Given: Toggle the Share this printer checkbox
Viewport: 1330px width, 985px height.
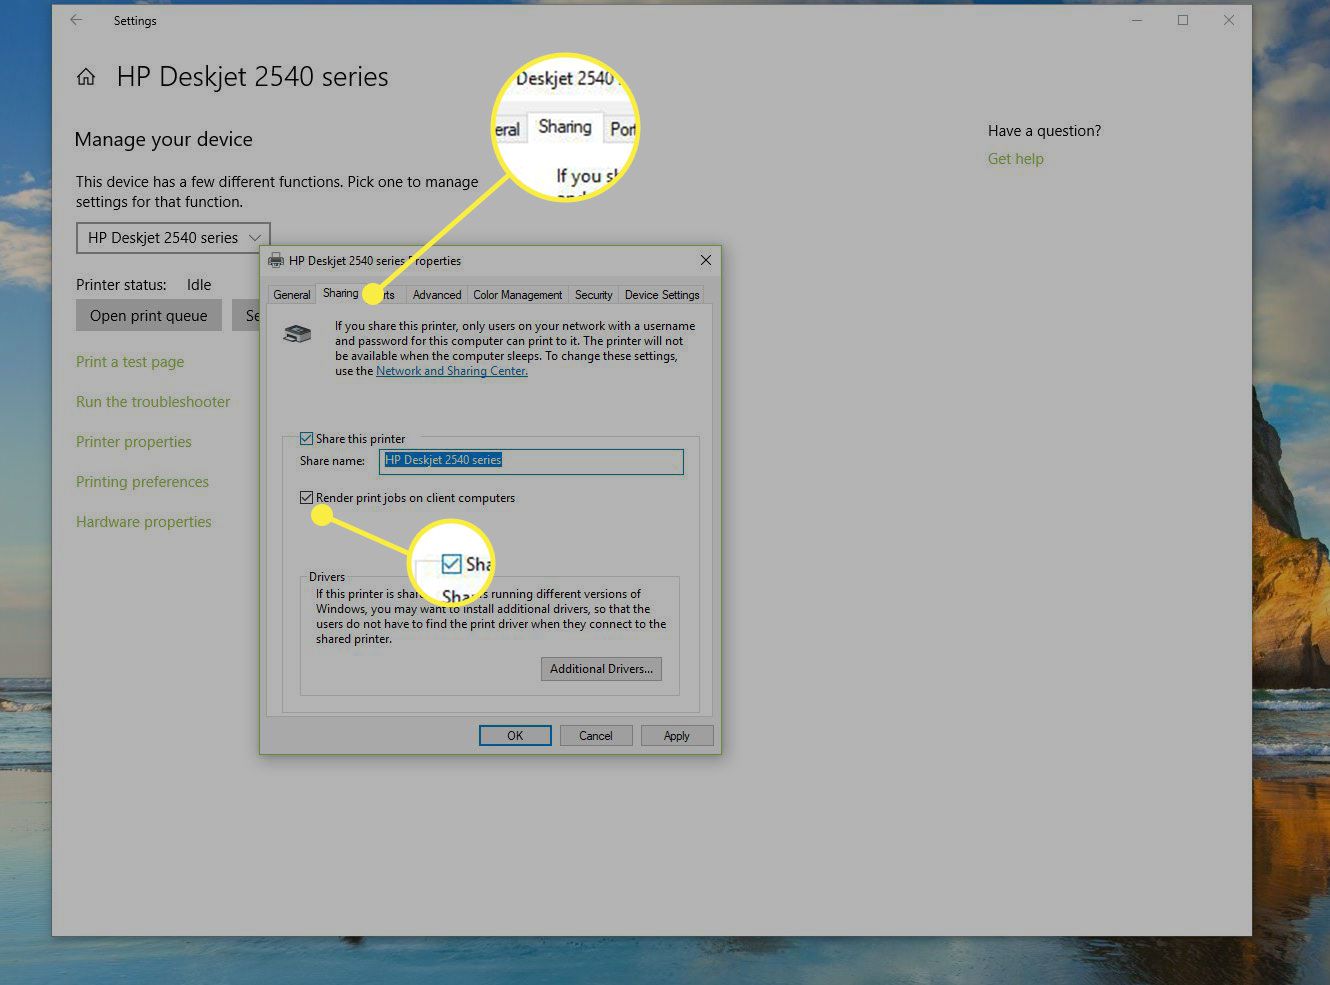Looking at the screenshot, I should [306, 438].
